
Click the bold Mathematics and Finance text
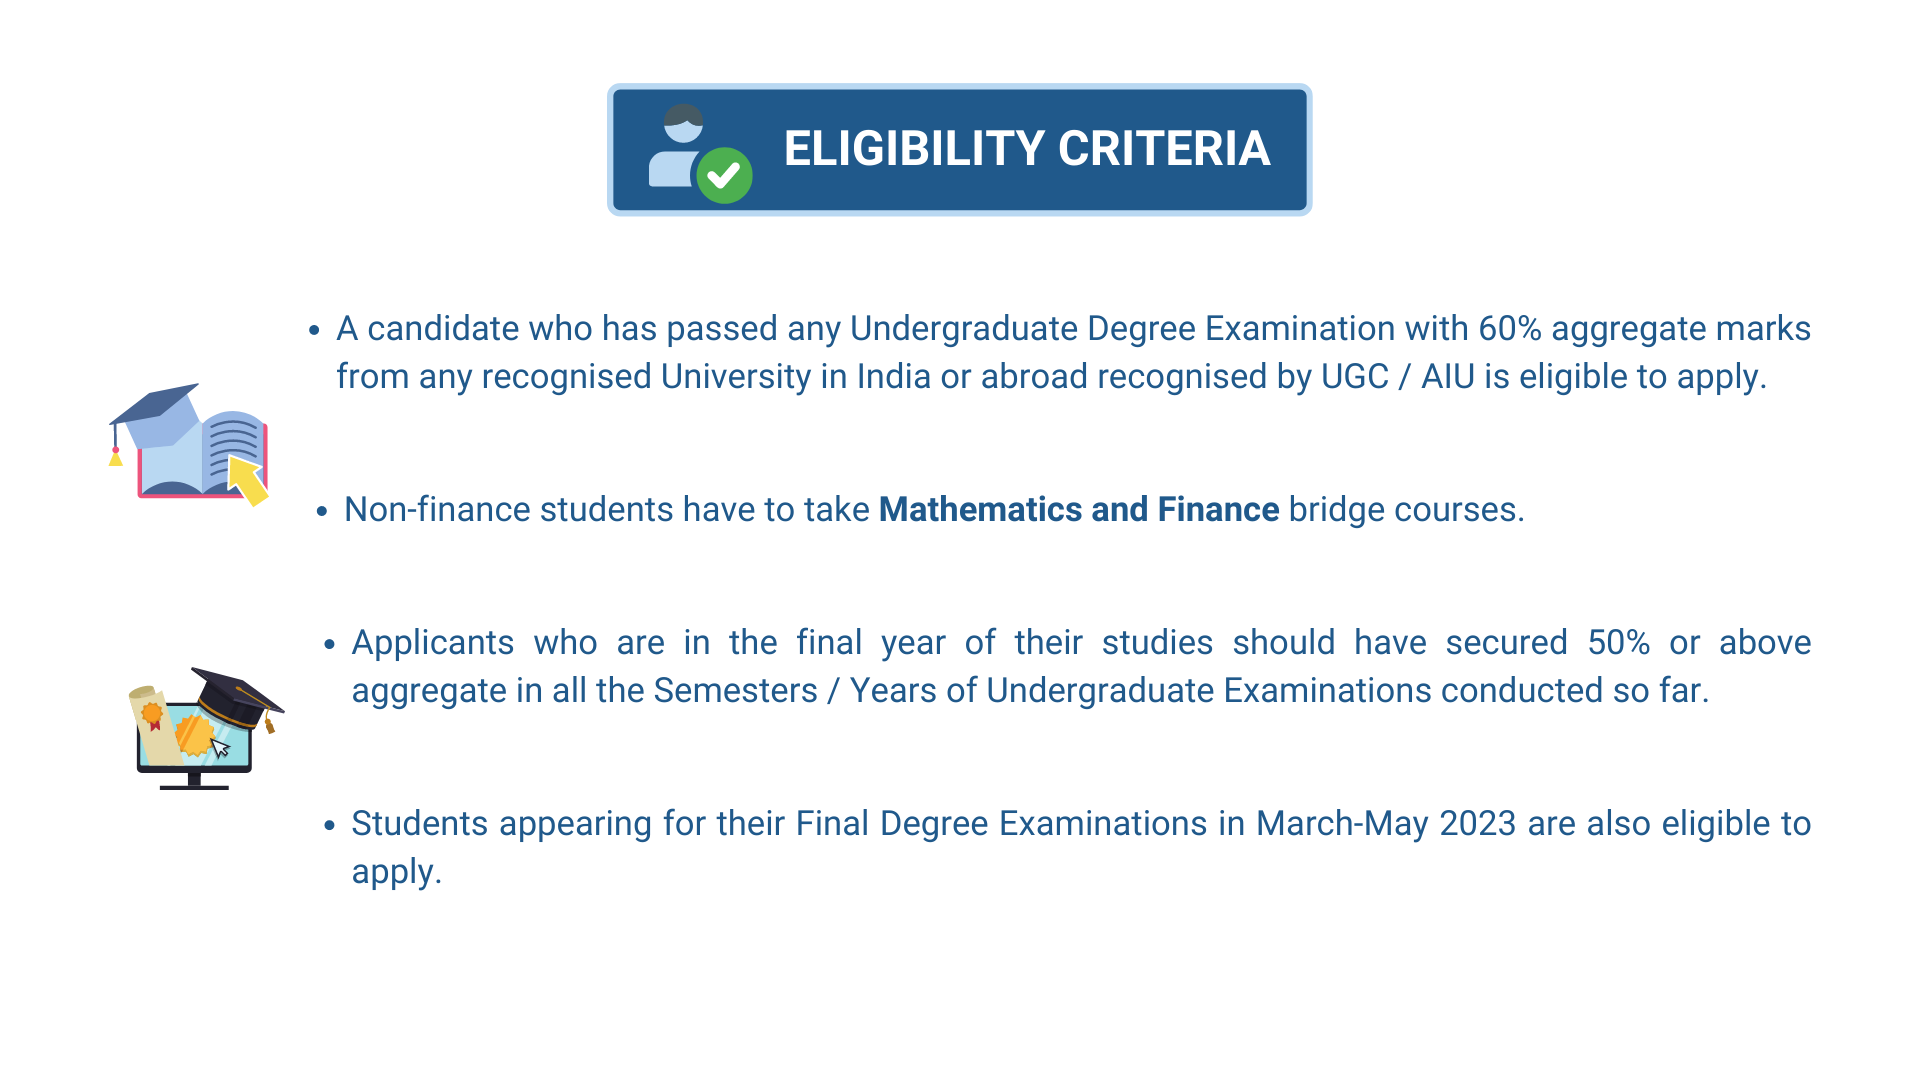tap(1079, 510)
